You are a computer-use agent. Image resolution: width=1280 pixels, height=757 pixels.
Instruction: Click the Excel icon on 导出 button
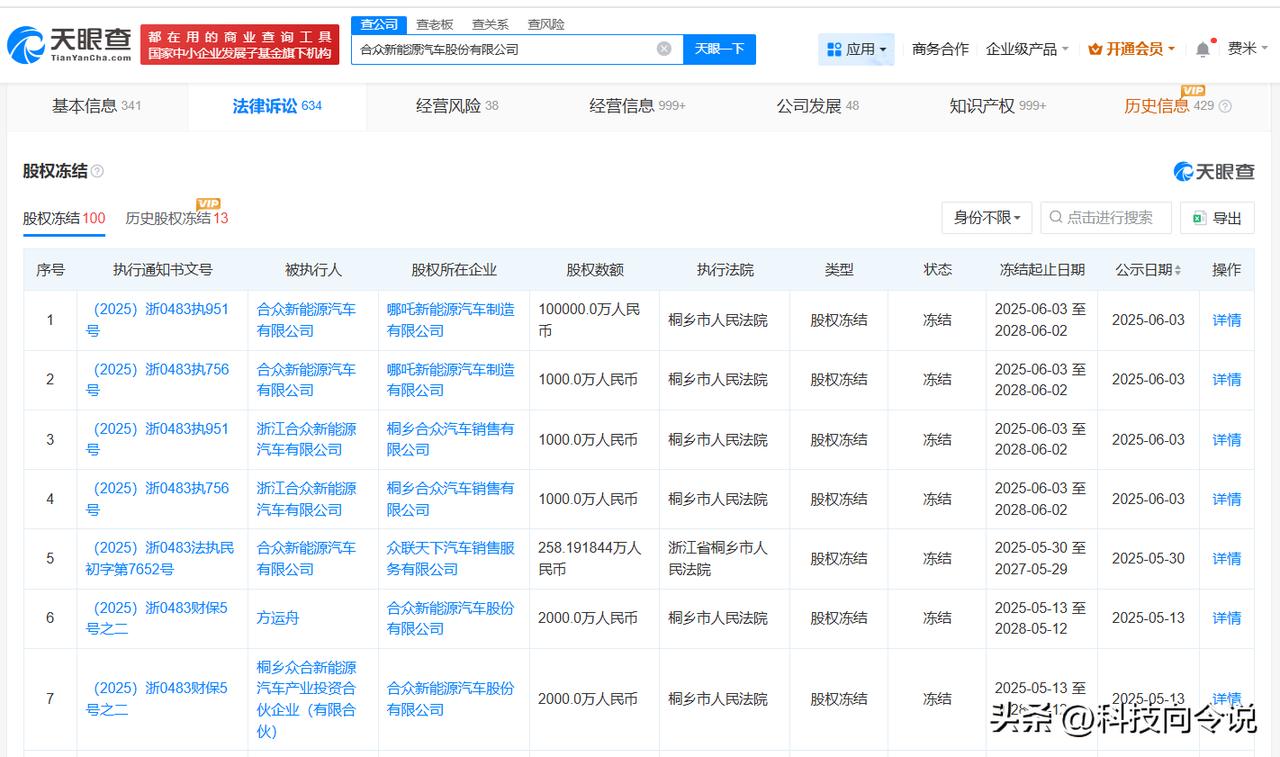[x=1199, y=218]
